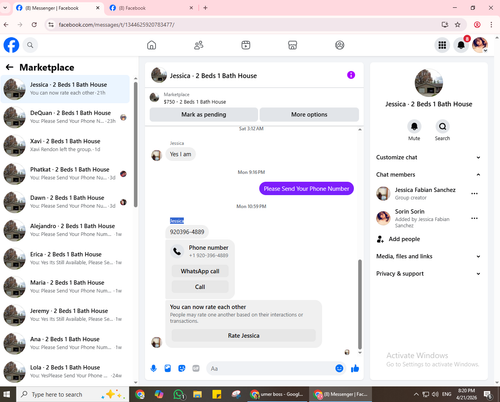Open Dawn - 2 Beds 1 Bath House chat

[65, 202]
